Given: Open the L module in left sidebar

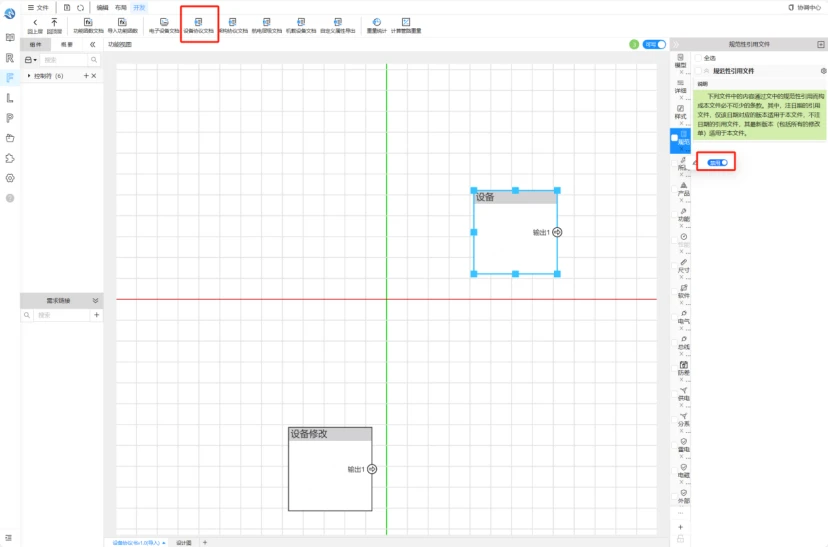Looking at the screenshot, I should pos(10,98).
